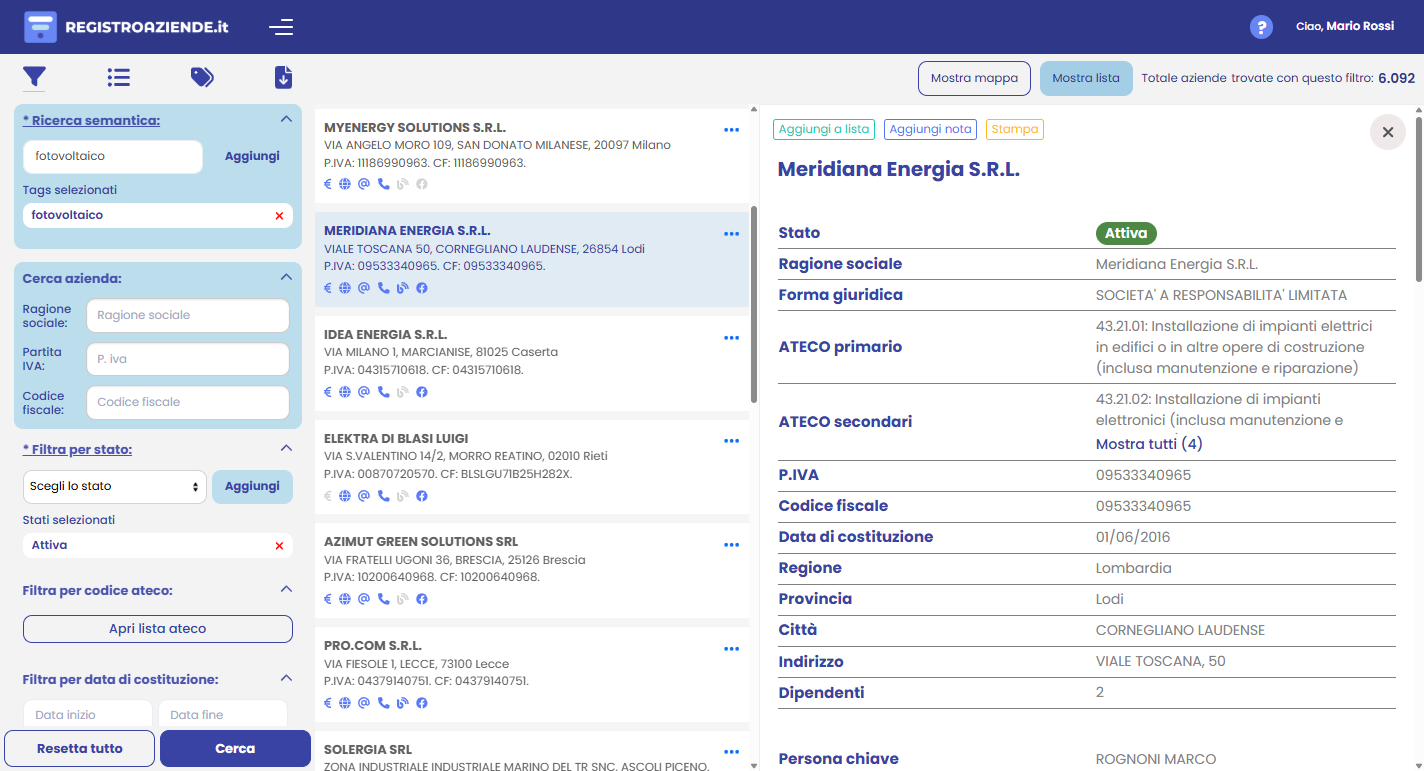Click the email @ icon for MERIDIANA ENERGIA
This screenshot has height=771, width=1424.
[364, 288]
